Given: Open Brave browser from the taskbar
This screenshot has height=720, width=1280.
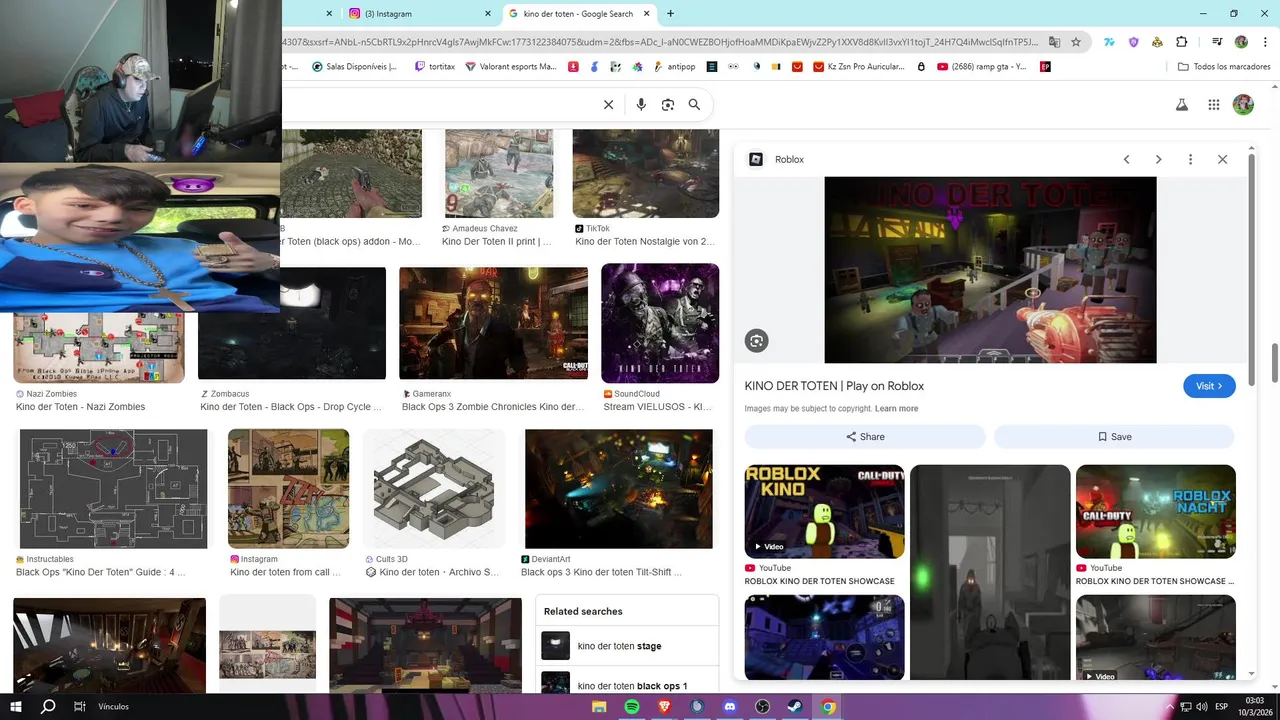Looking at the screenshot, I should tap(665, 707).
